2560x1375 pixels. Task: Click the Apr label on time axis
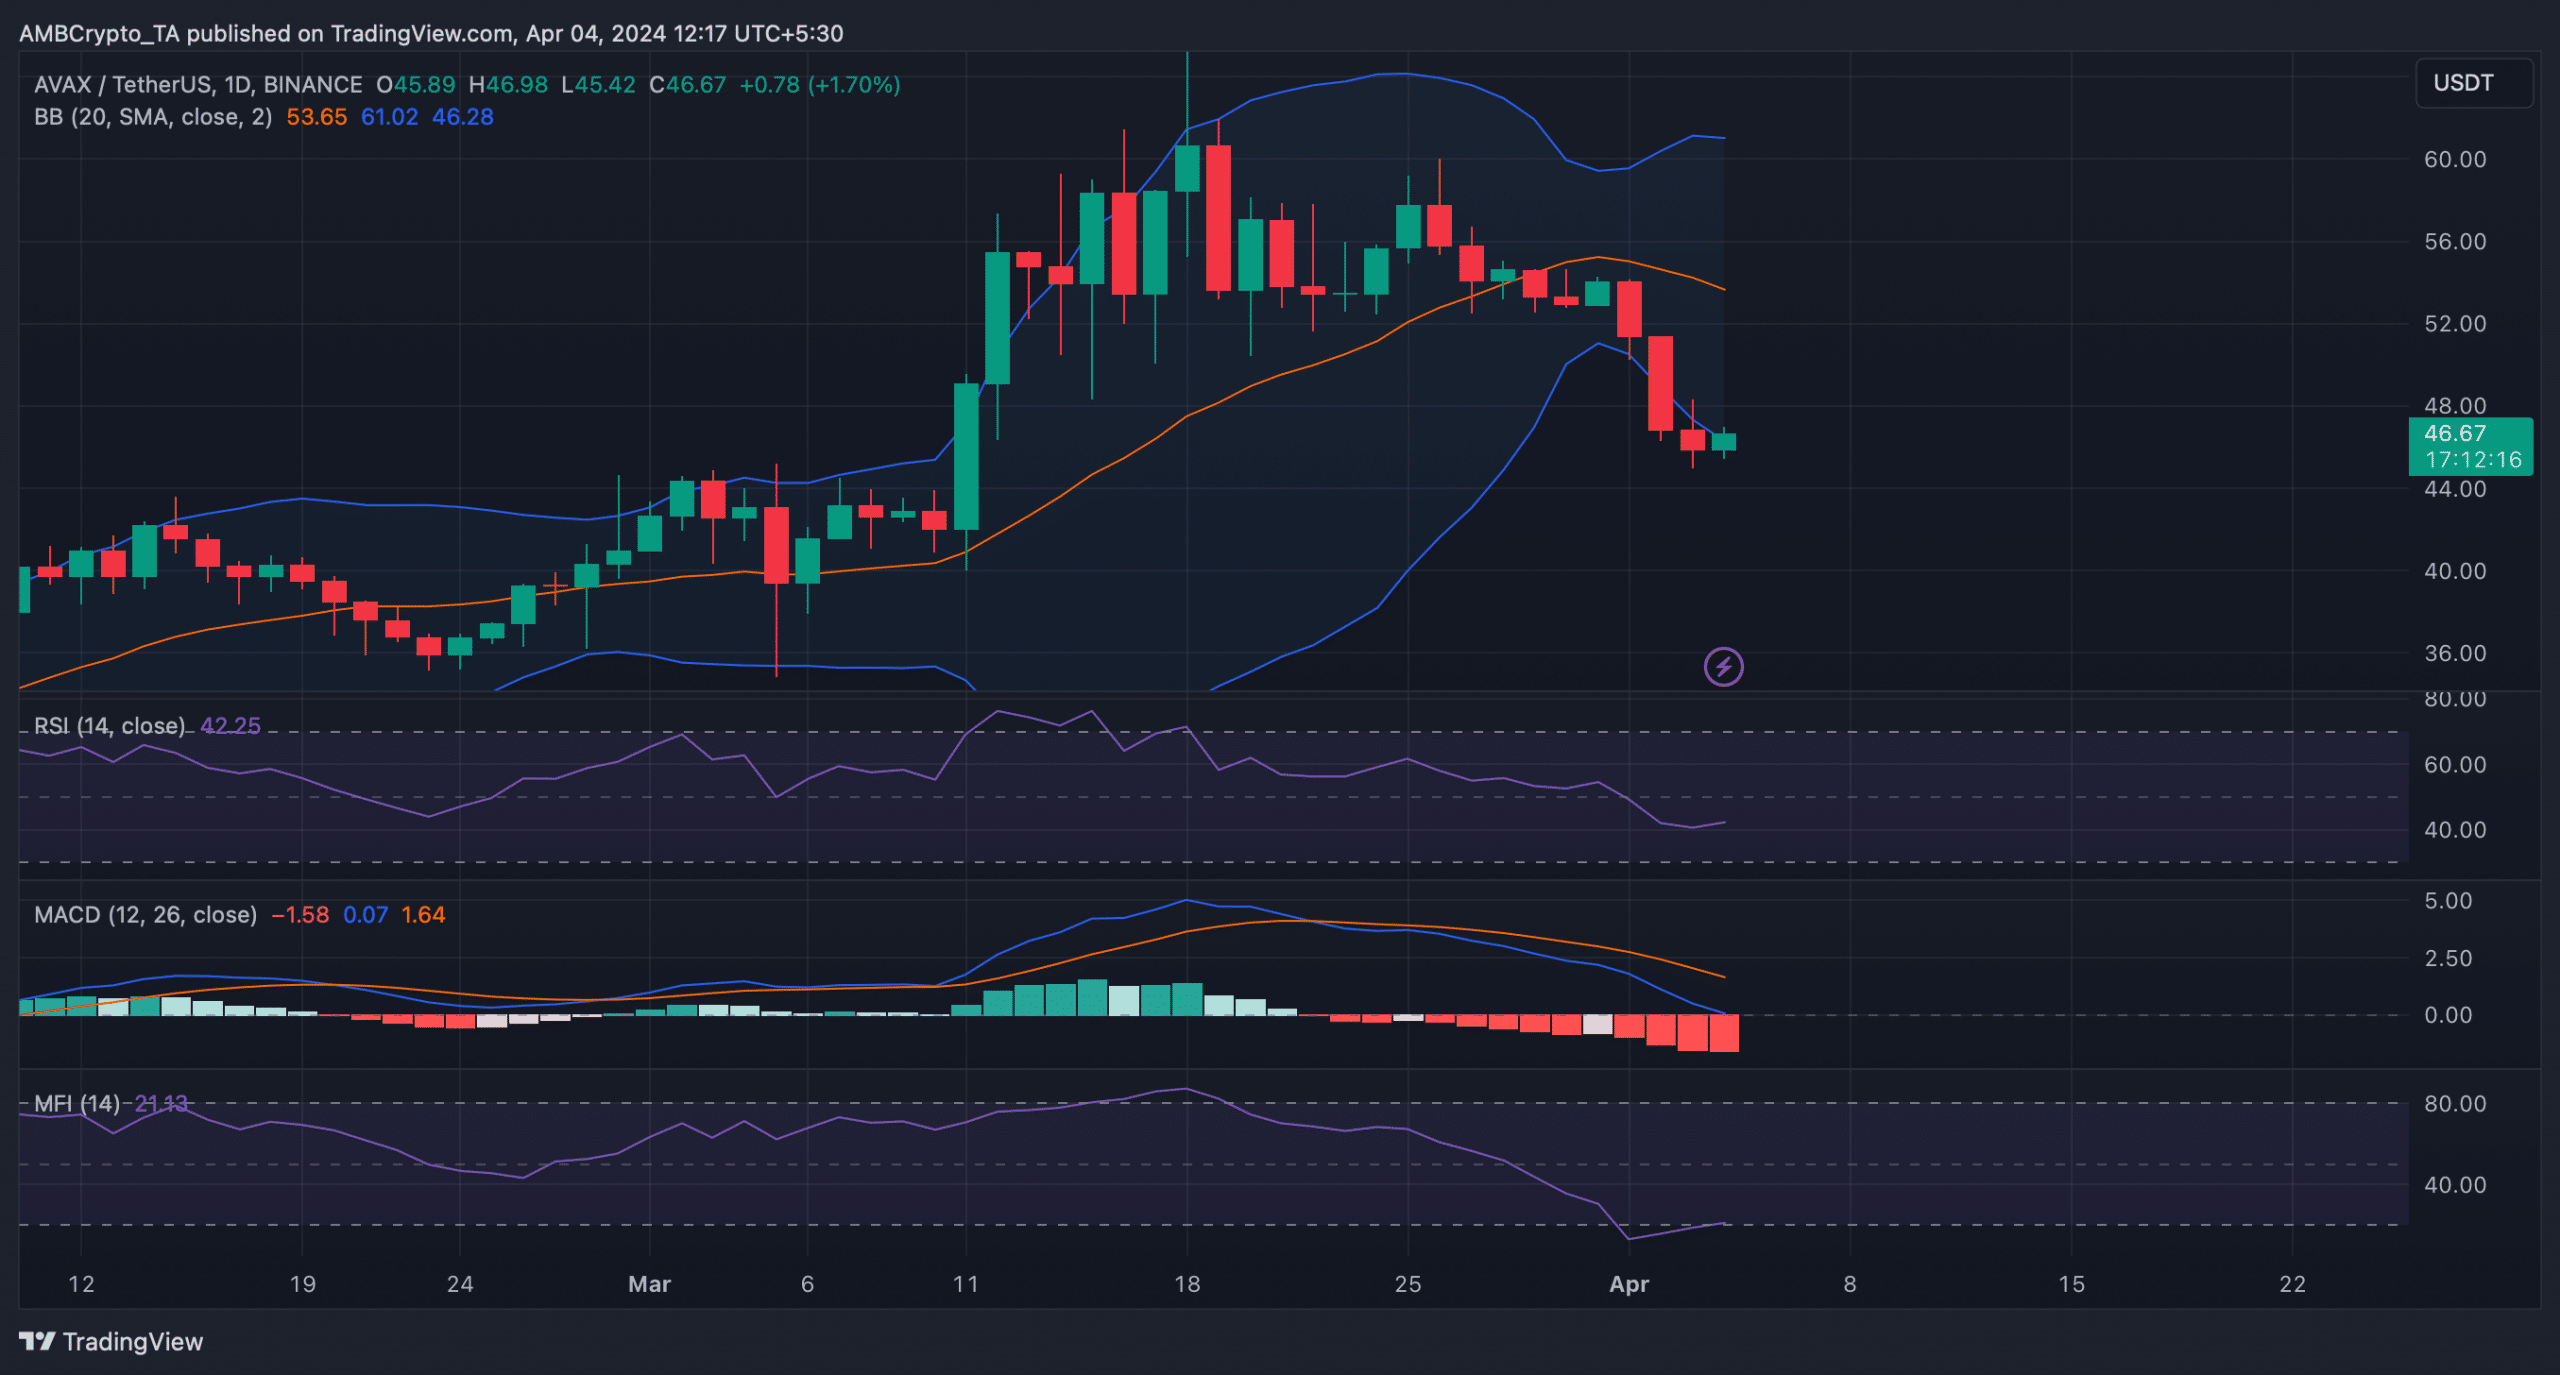[x=1629, y=1283]
